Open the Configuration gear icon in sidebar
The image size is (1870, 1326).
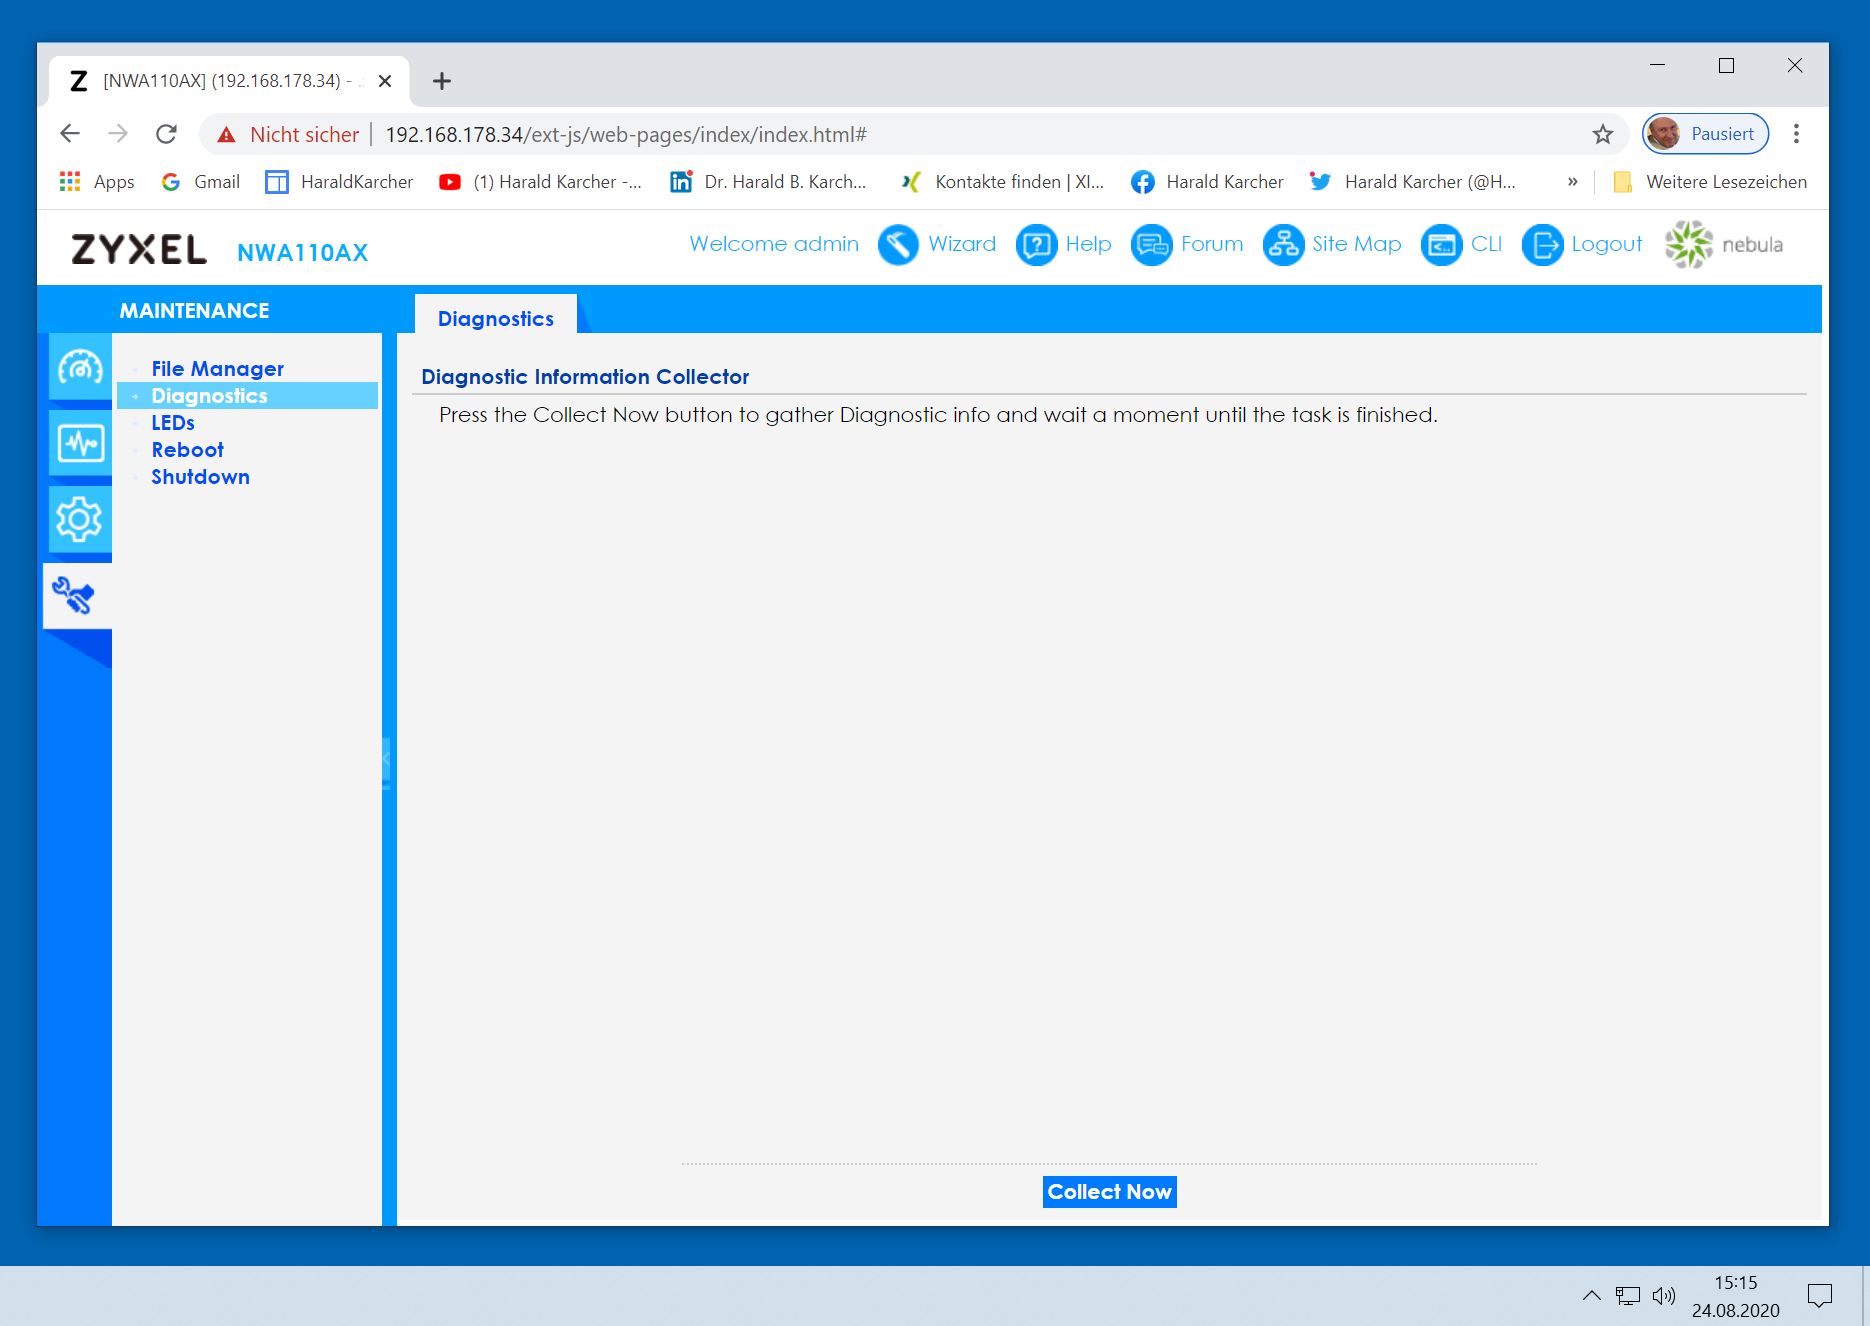(x=80, y=519)
